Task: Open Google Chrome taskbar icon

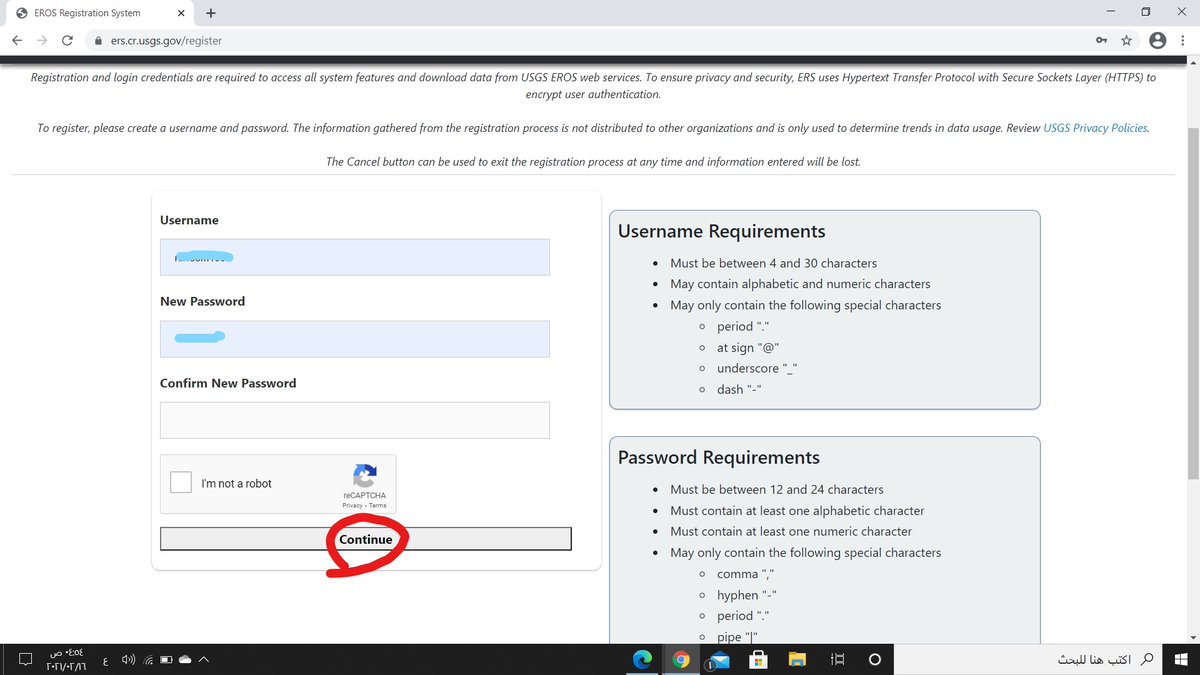Action: tap(681, 660)
